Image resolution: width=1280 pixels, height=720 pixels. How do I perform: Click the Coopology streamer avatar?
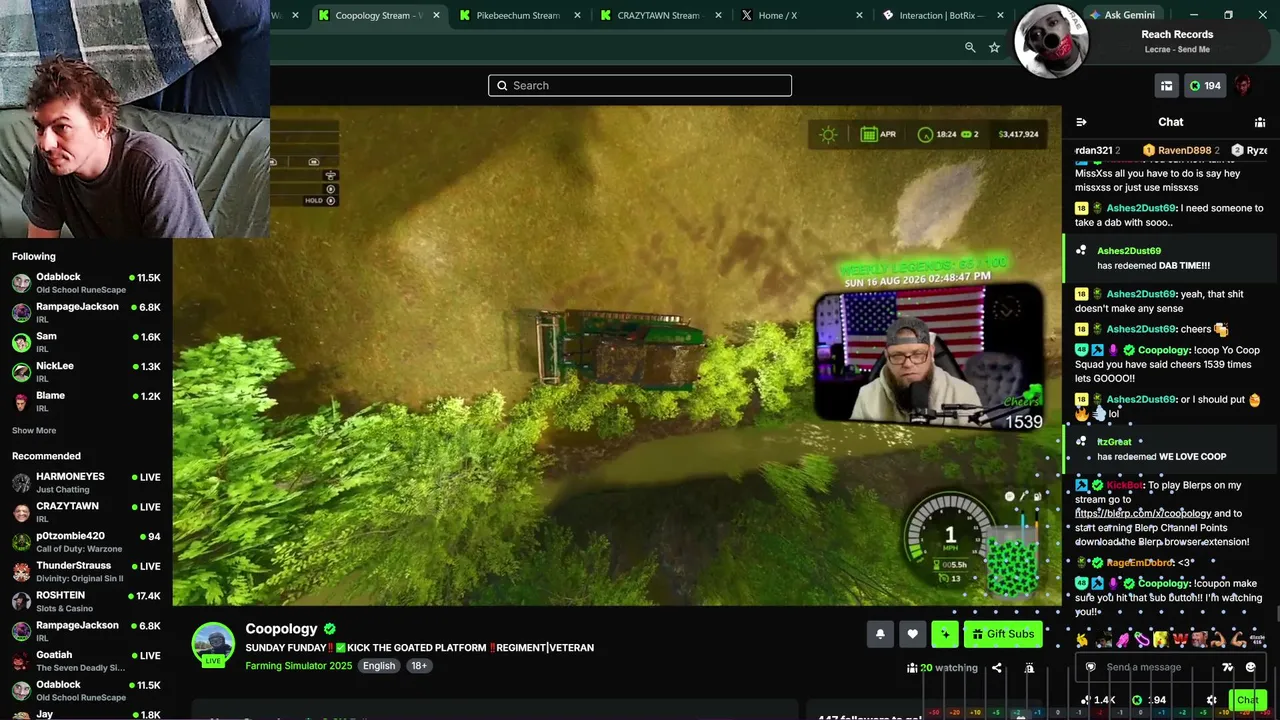coord(213,644)
